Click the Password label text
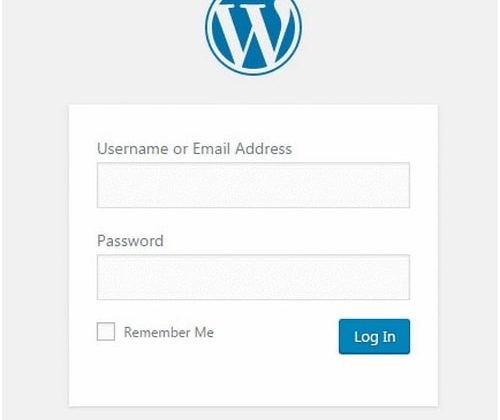The height and width of the screenshot is (420, 500). [x=130, y=241]
